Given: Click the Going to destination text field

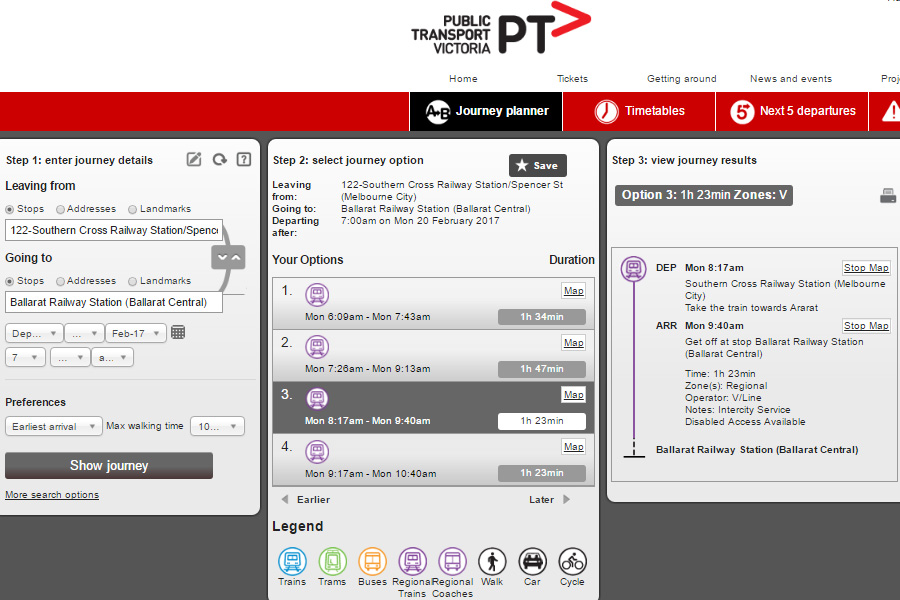Looking at the screenshot, I should 113,302.
